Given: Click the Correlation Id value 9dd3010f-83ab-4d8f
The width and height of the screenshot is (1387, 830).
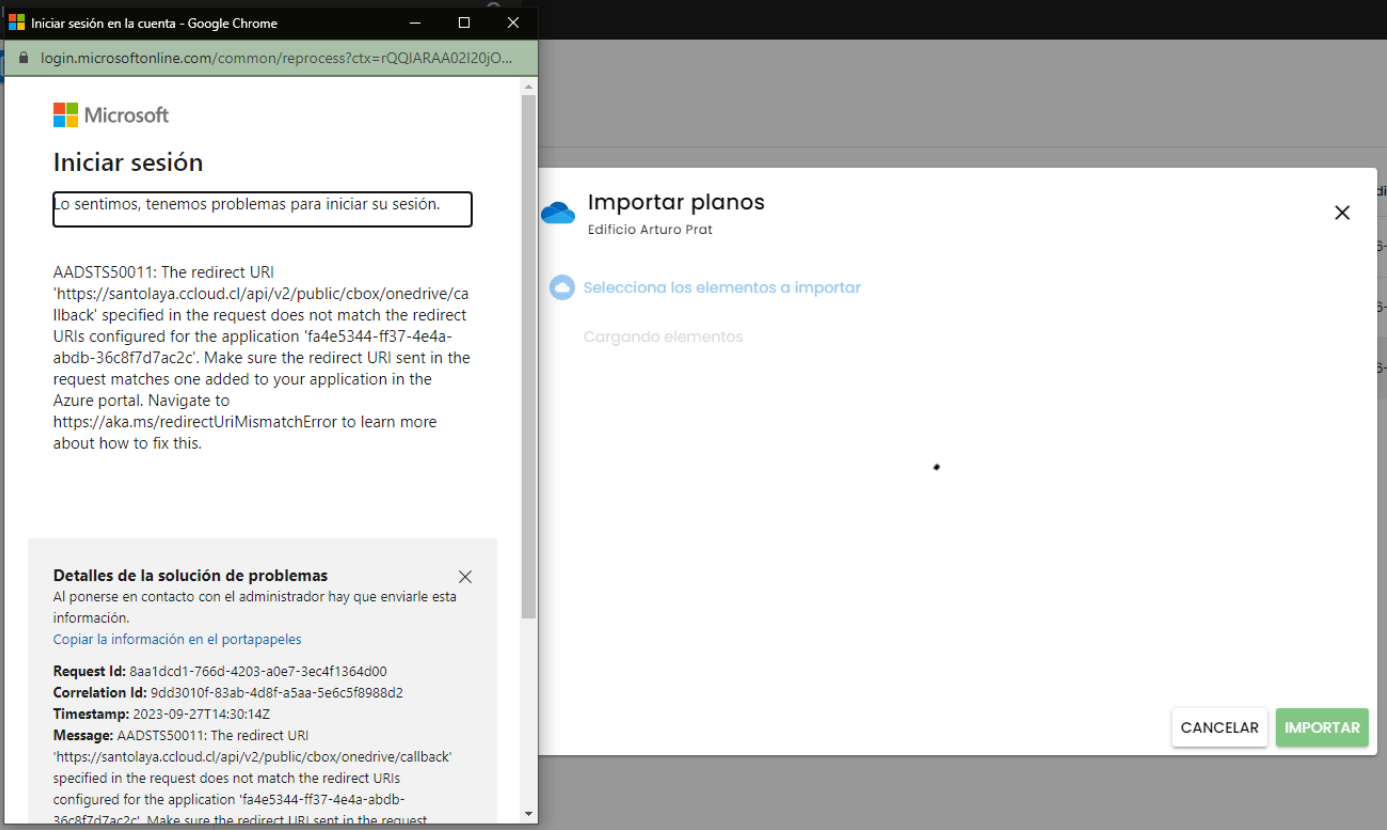Looking at the screenshot, I should [276, 693].
